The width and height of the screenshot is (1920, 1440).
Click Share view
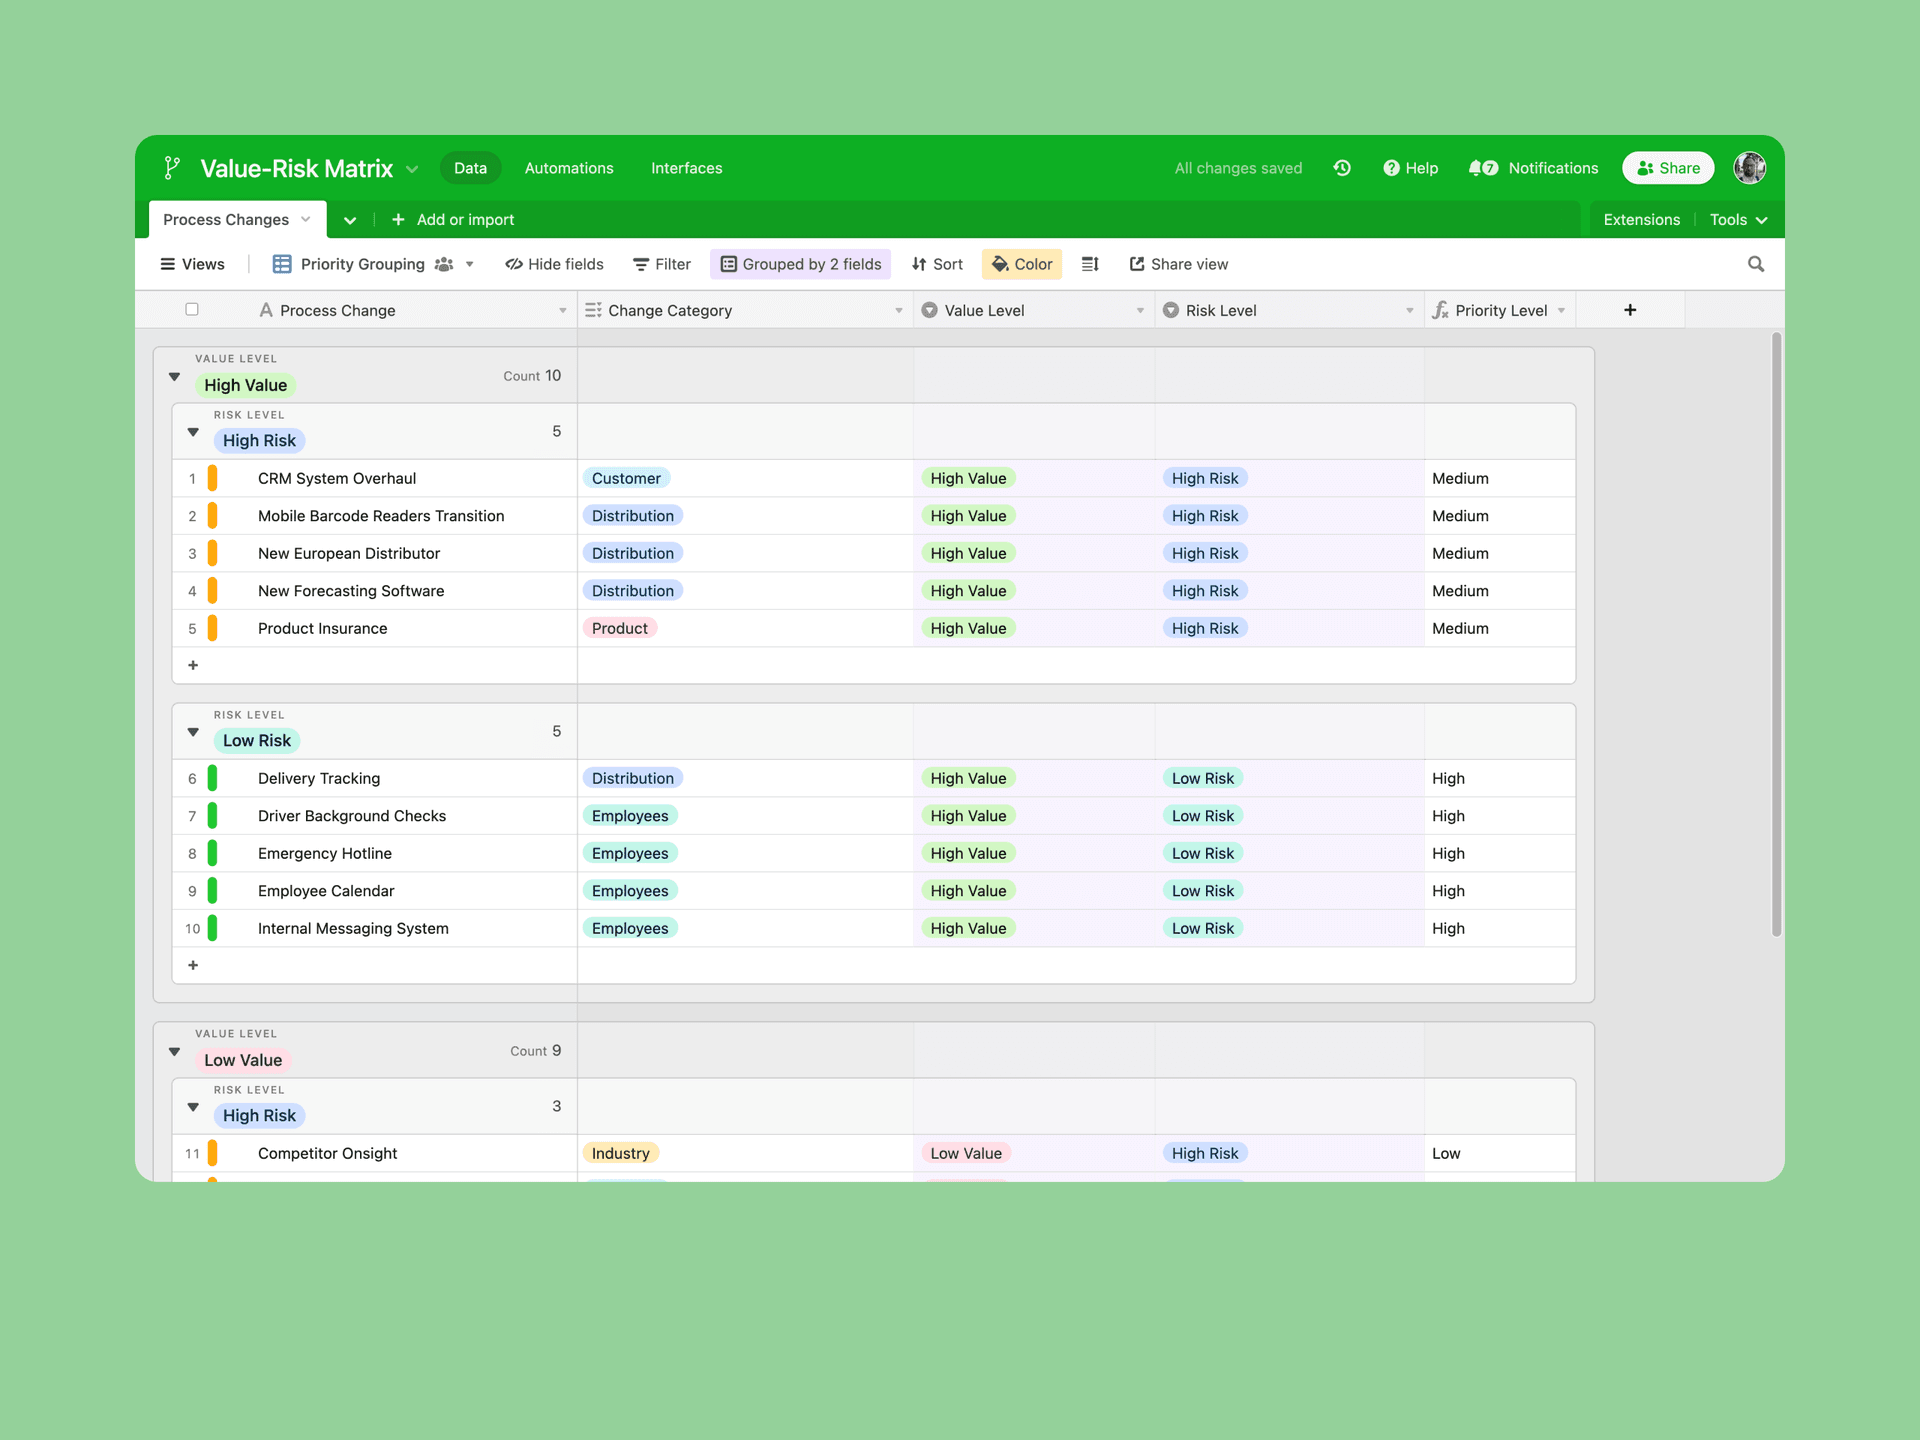(x=1178, y=264)
